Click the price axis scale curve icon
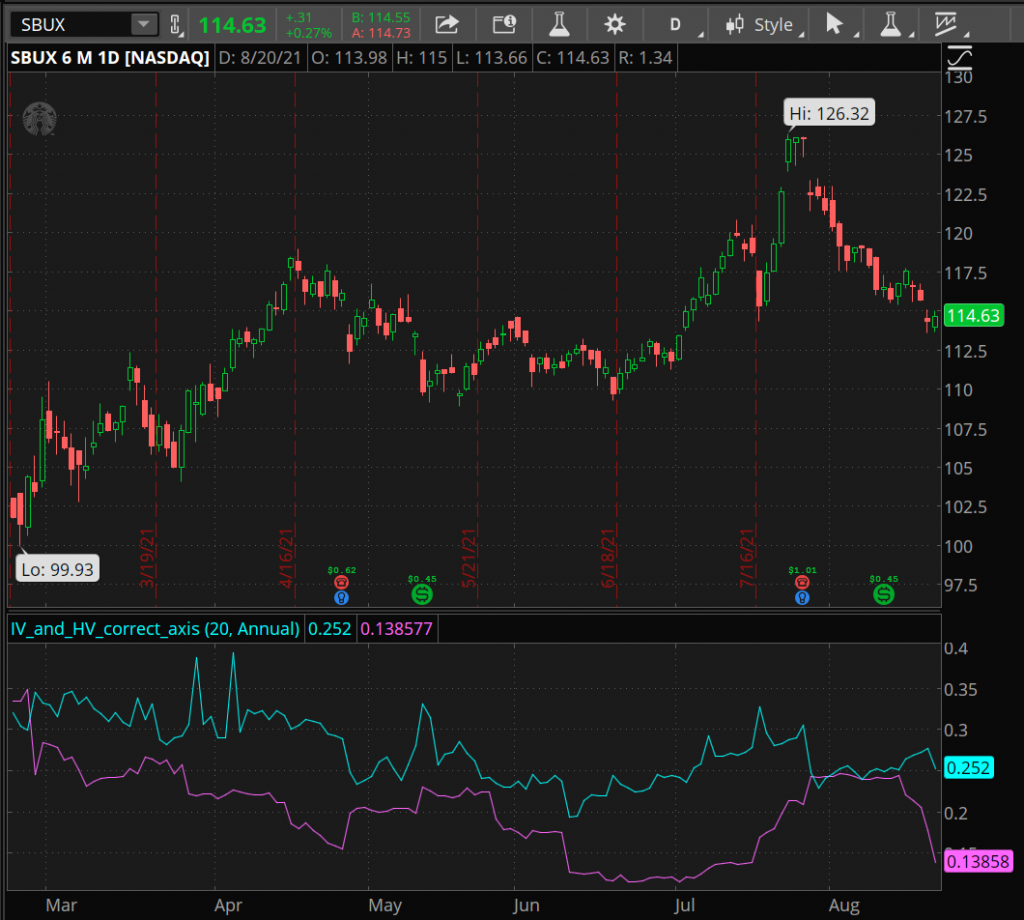 pyautogui.click(x=959, y=58)
